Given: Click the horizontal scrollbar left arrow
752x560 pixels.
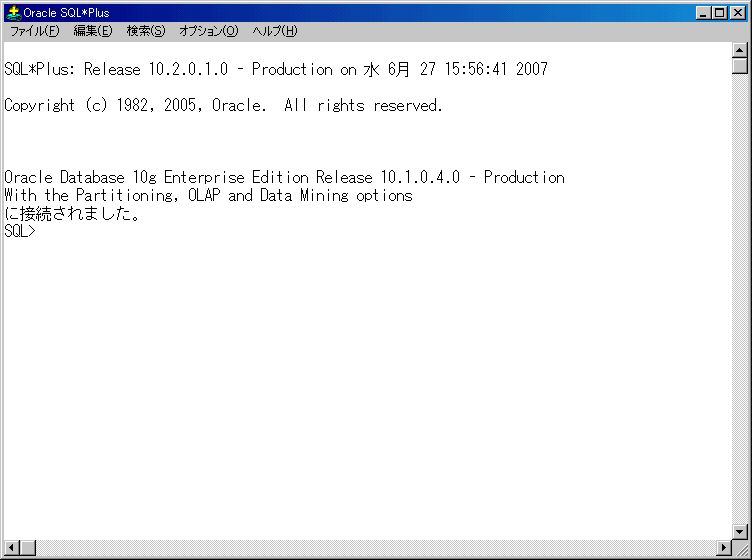Looking at the screenshot, I should click(x=12, y=547).
